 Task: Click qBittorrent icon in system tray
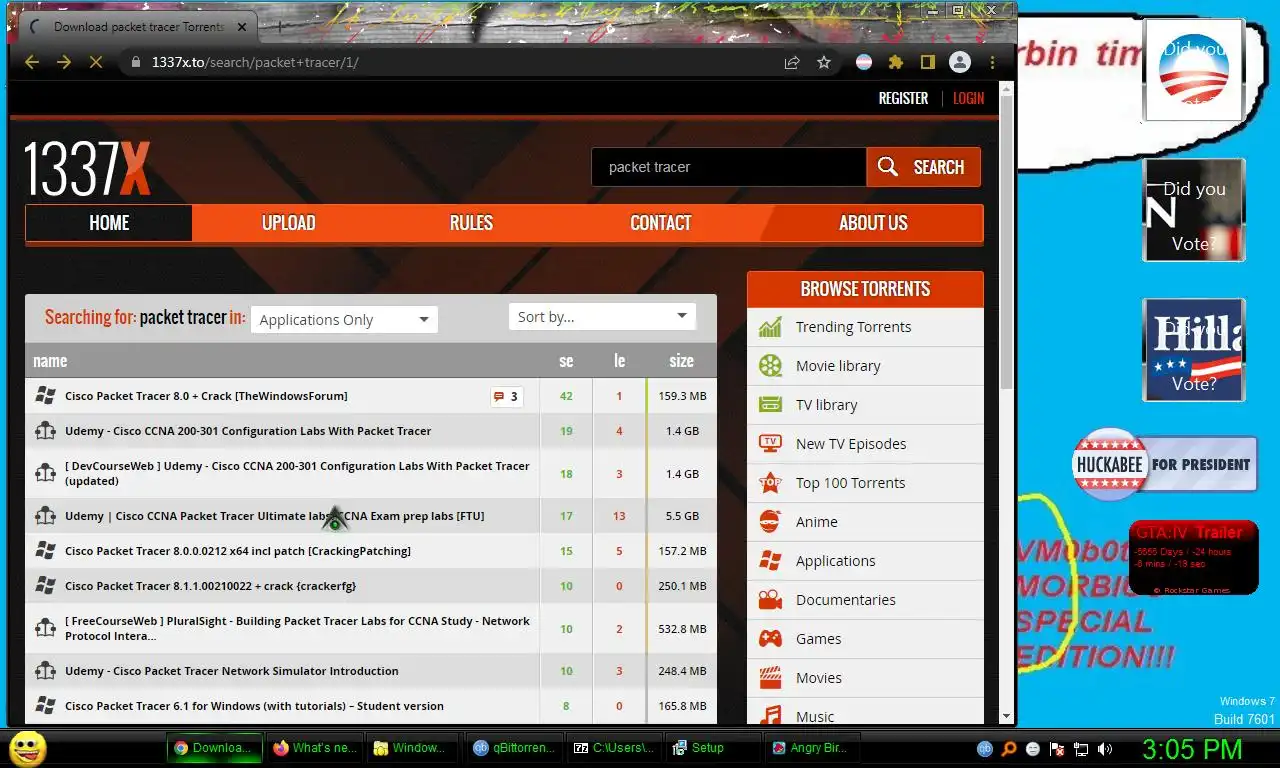point(984,748)
